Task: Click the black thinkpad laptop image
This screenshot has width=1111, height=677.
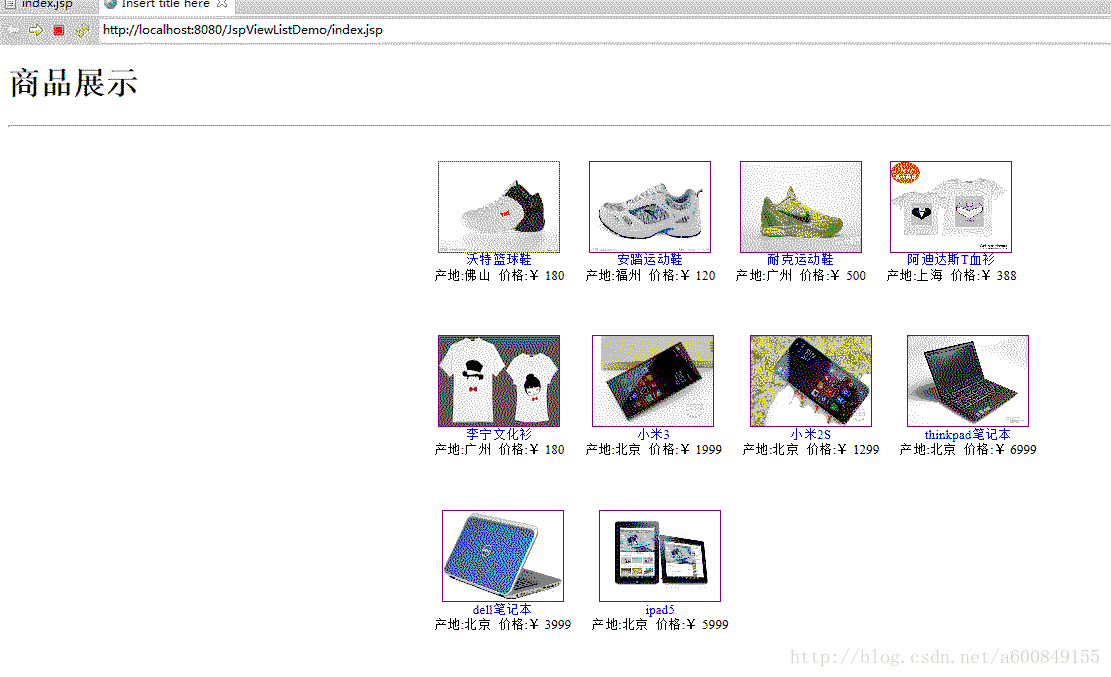Action: coord(968,381)
